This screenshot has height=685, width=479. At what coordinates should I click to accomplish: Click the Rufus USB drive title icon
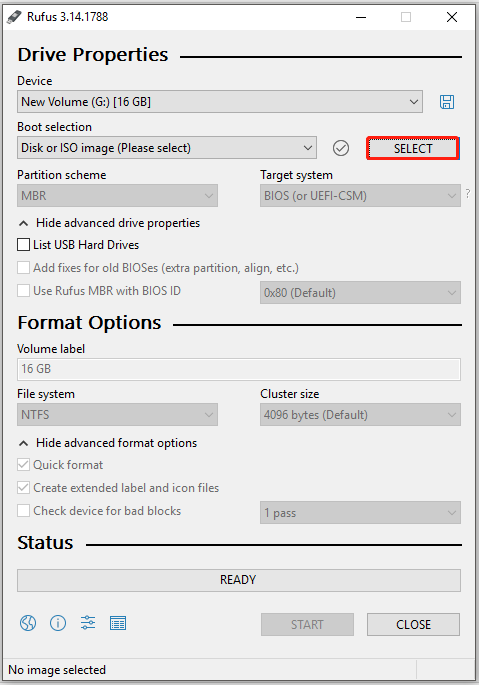14,17
